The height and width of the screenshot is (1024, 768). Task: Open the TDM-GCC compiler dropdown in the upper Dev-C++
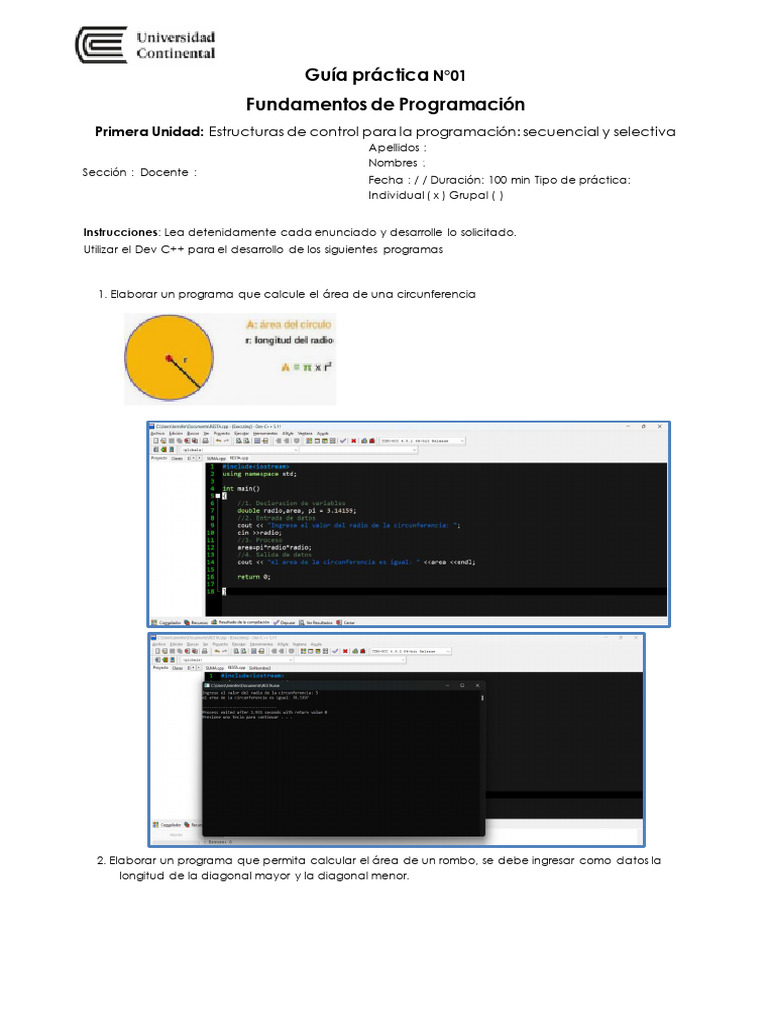click(423, 441)
